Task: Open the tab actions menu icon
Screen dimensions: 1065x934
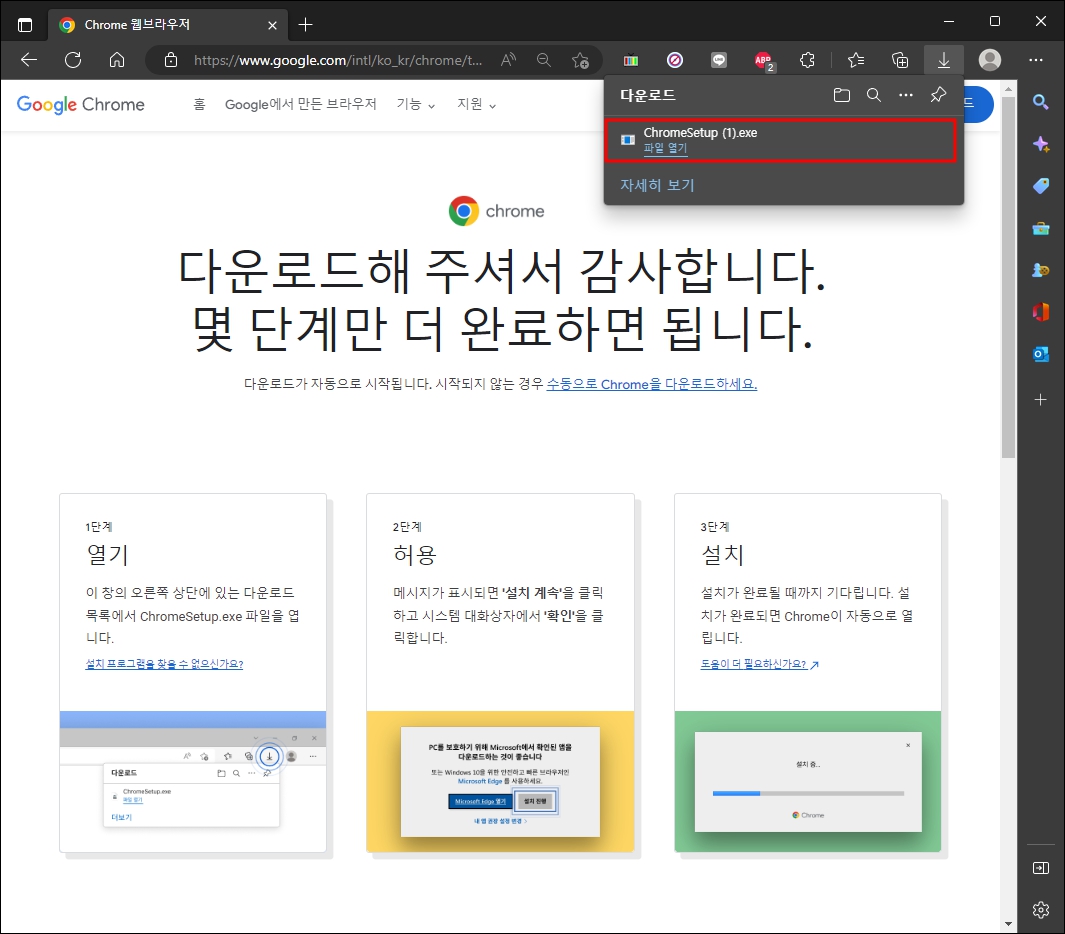Action: [24, 25]
